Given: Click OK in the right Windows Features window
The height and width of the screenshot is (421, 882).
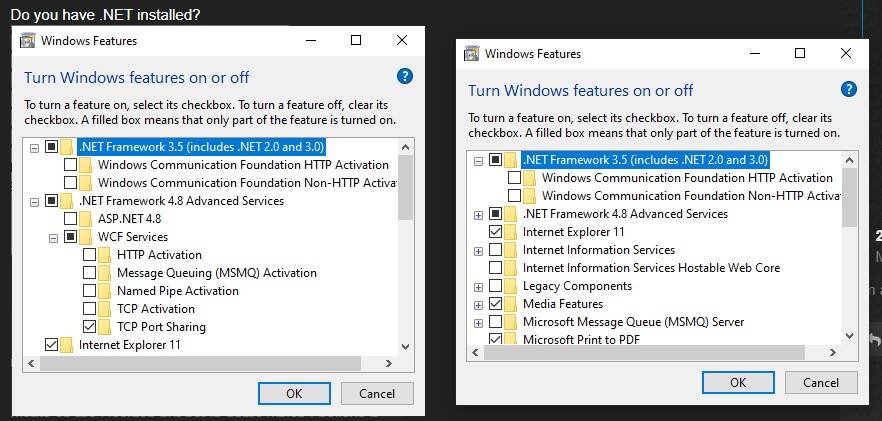Looking at the screenshot, I should (738, 383).
